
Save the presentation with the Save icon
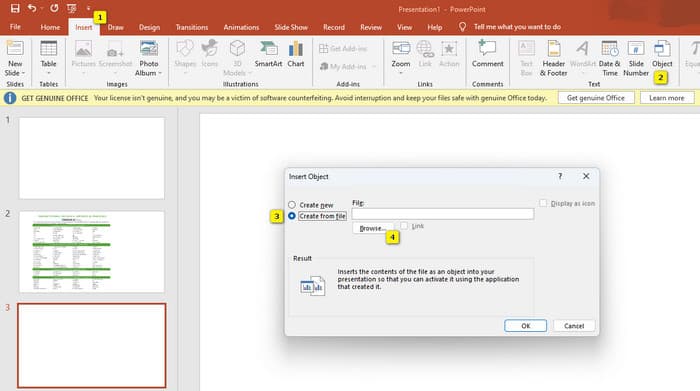[x=15, y=8]
